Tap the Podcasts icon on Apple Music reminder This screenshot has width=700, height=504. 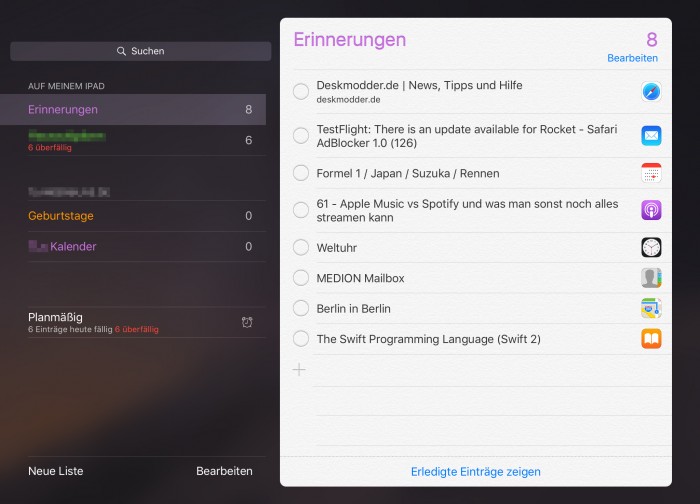click(x=651, y=210)
